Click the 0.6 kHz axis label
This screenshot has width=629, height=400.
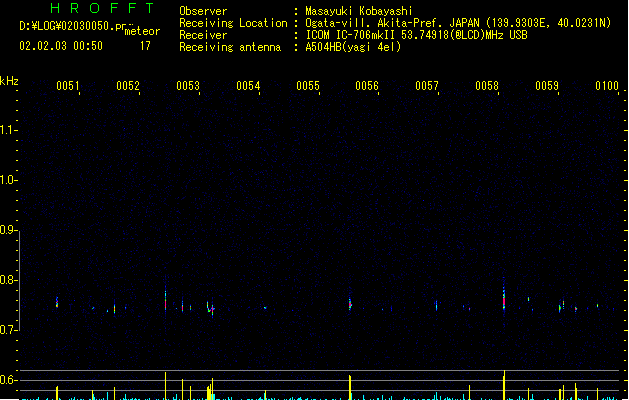click(x=8, y=380)
